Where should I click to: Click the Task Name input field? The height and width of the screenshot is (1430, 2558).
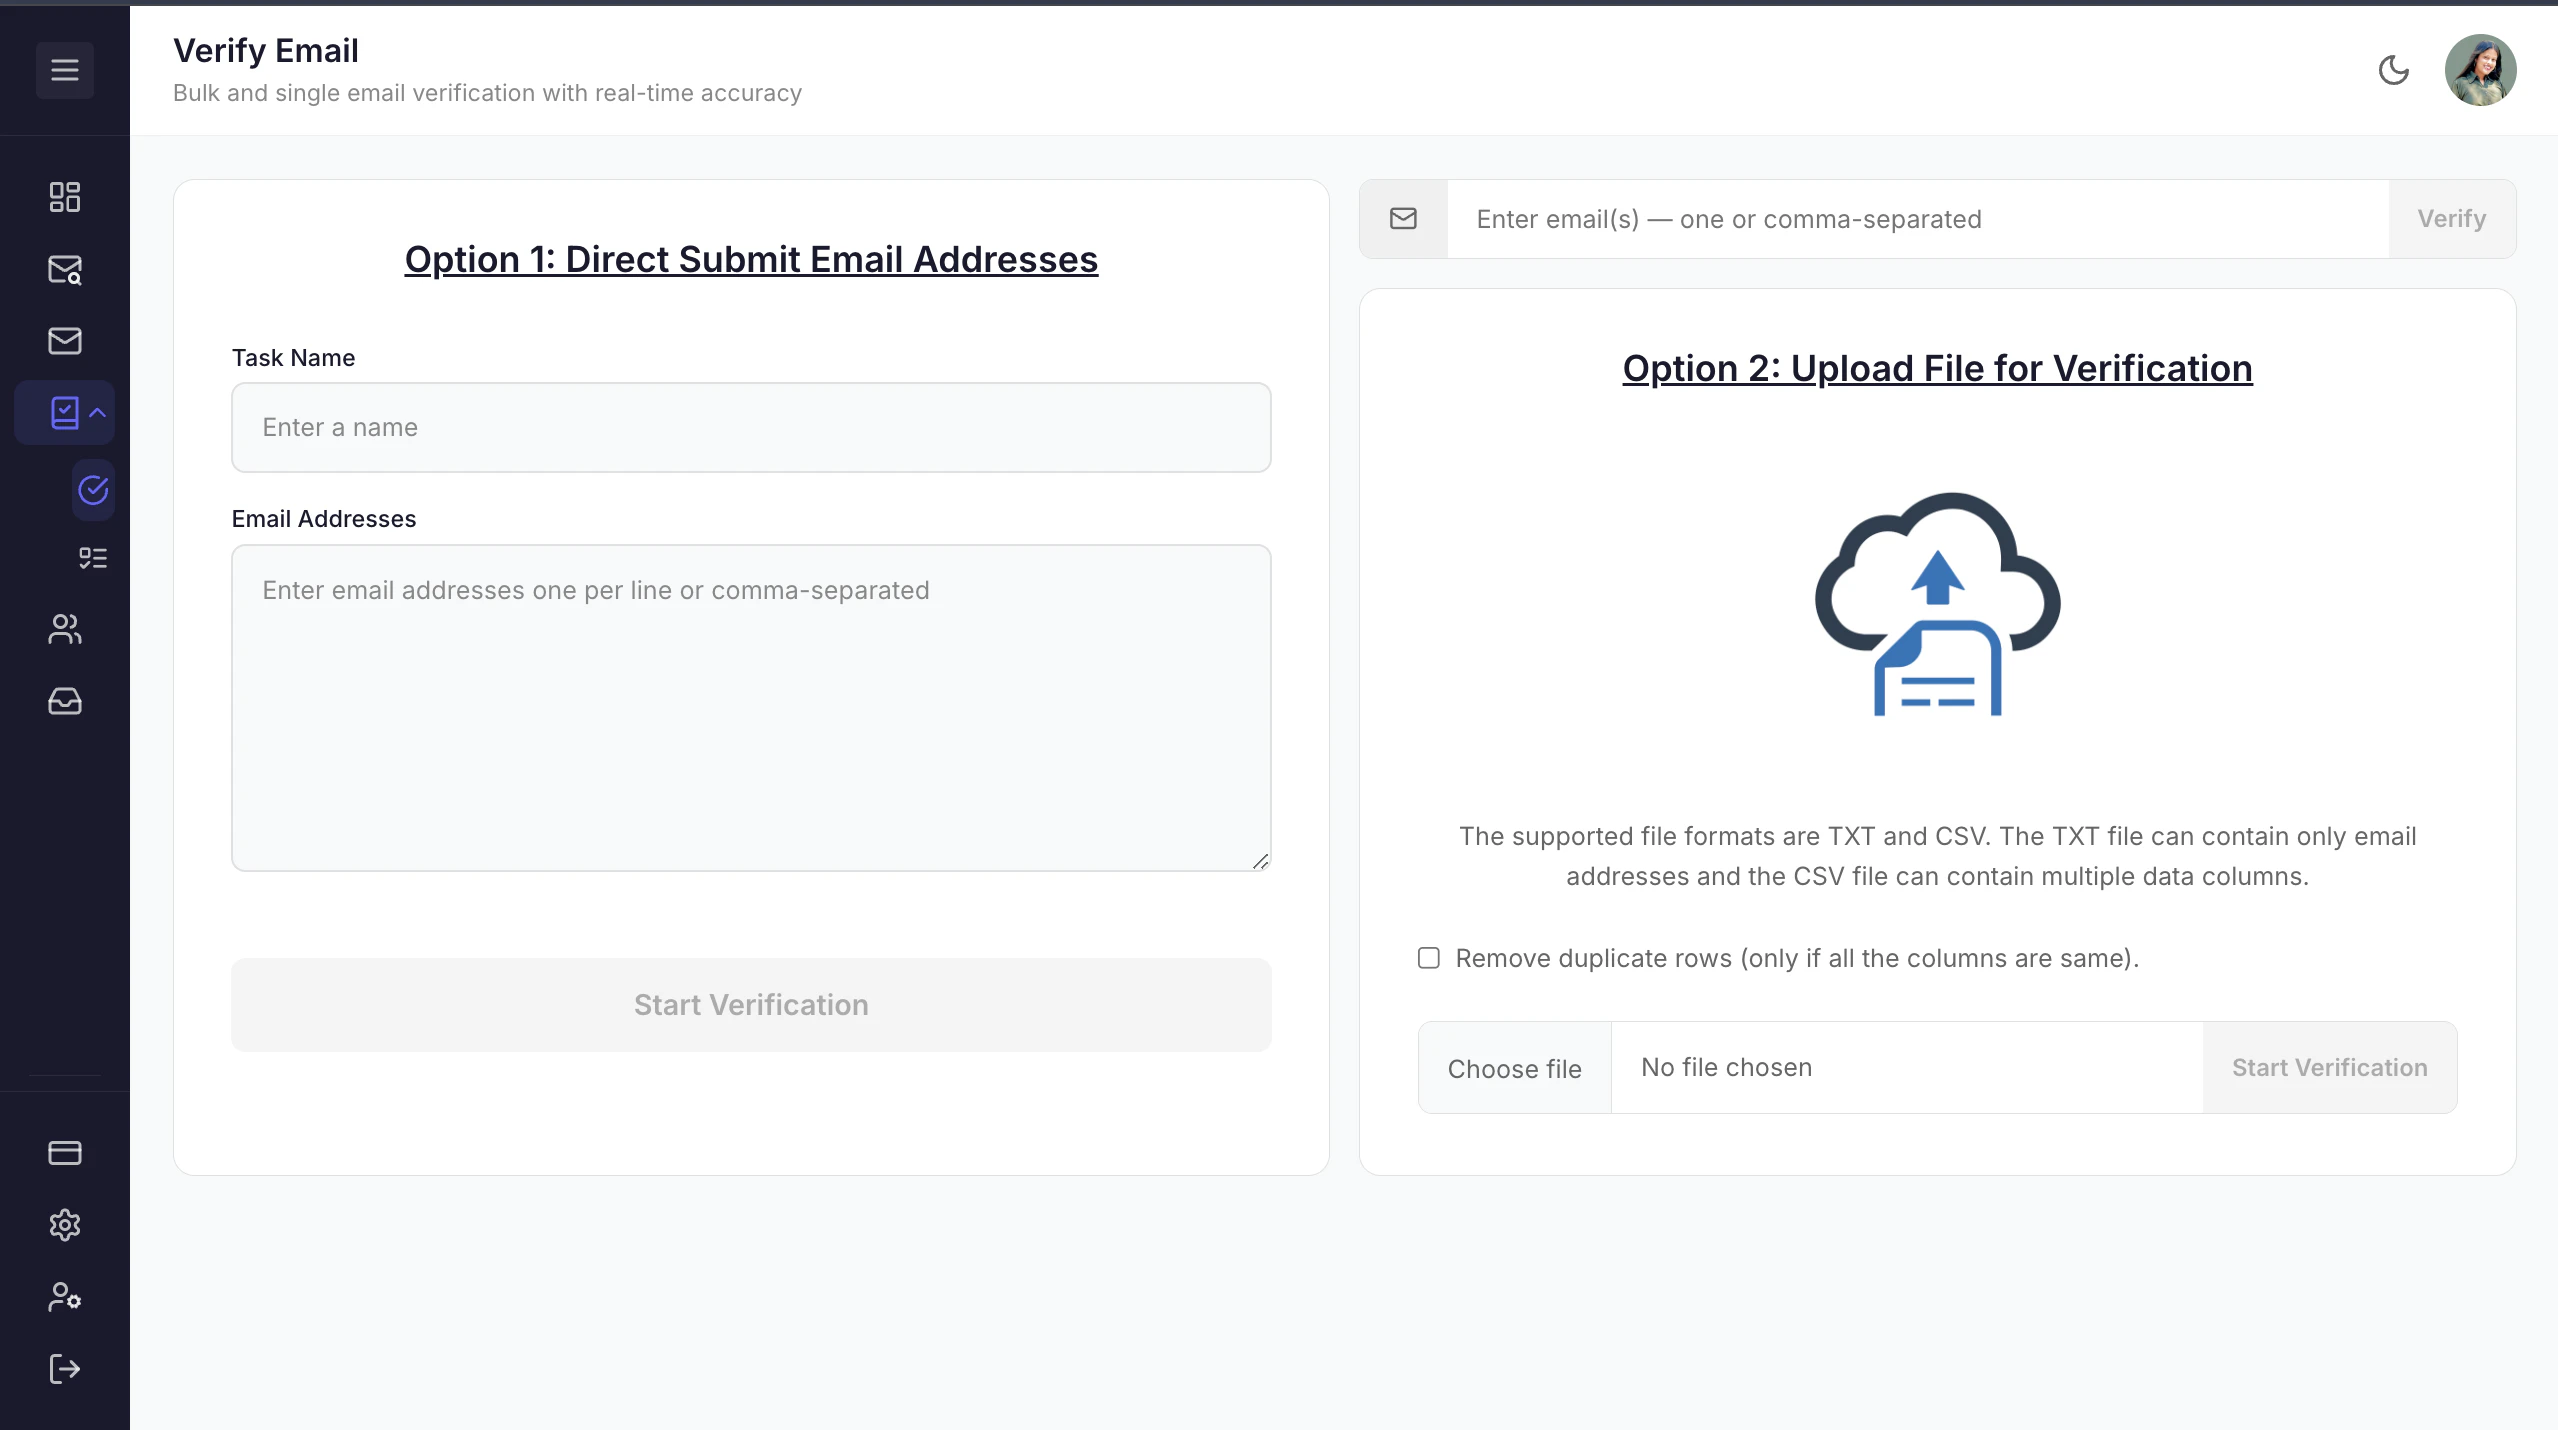click(x=751, y=427)
